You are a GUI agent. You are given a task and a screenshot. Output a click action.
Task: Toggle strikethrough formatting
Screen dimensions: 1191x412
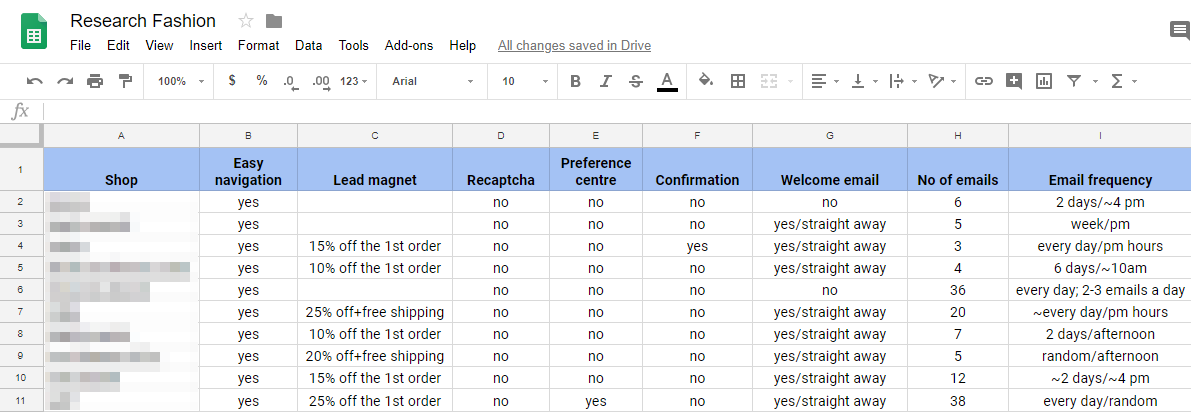636,81
